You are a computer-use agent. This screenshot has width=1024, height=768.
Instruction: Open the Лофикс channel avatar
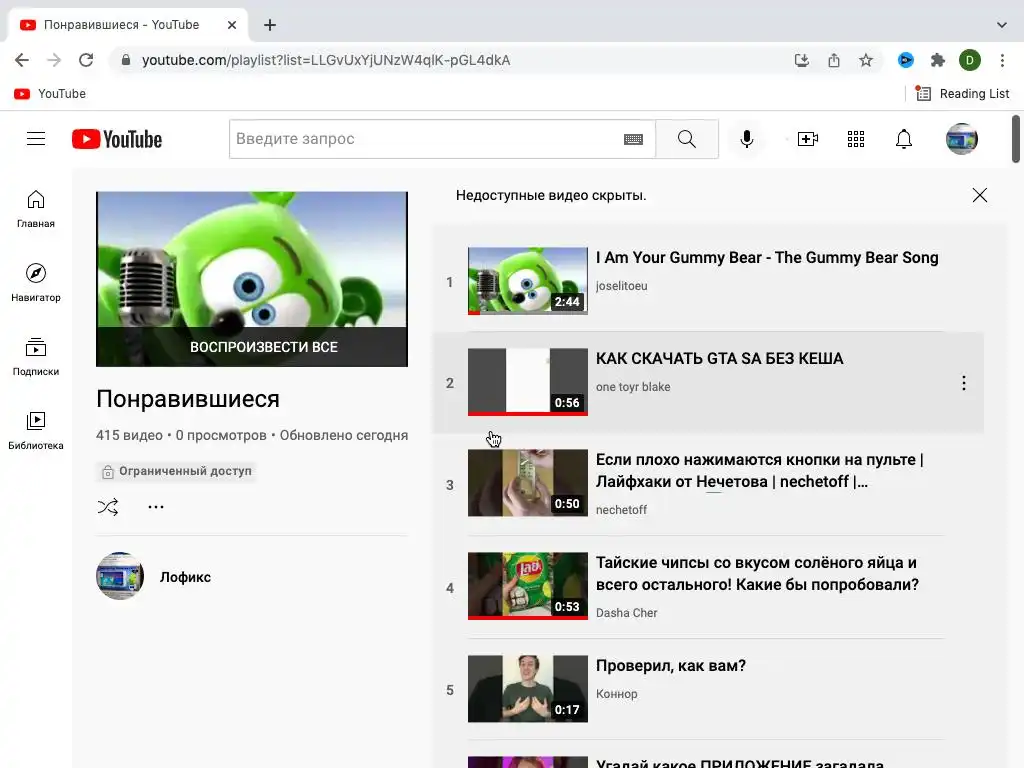pos(120,576)
